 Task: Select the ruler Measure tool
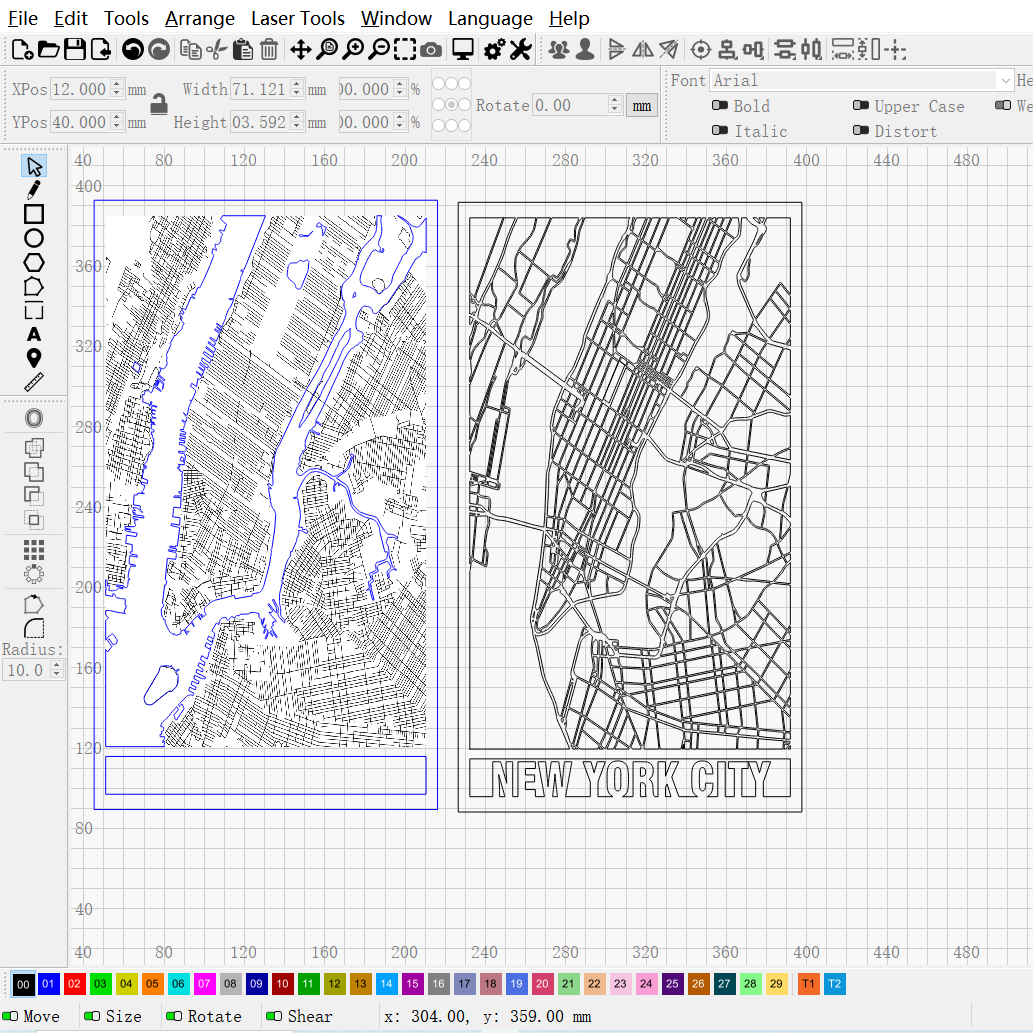pyautogui.click(x=33, y=382)
